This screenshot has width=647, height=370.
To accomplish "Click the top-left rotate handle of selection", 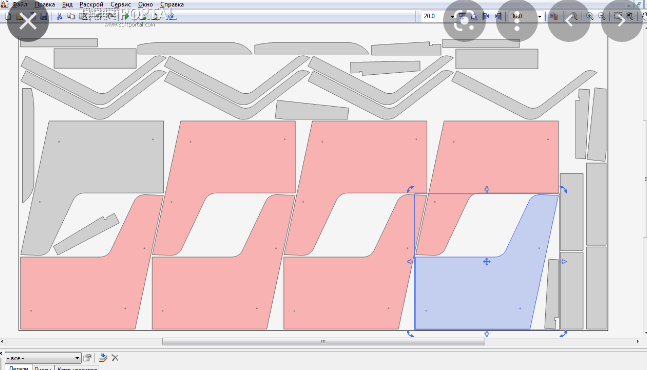I will [411, 189].
